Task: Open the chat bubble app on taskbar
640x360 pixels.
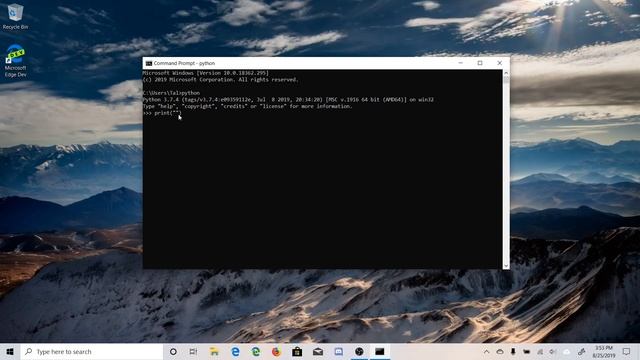Action: (338, 351)
